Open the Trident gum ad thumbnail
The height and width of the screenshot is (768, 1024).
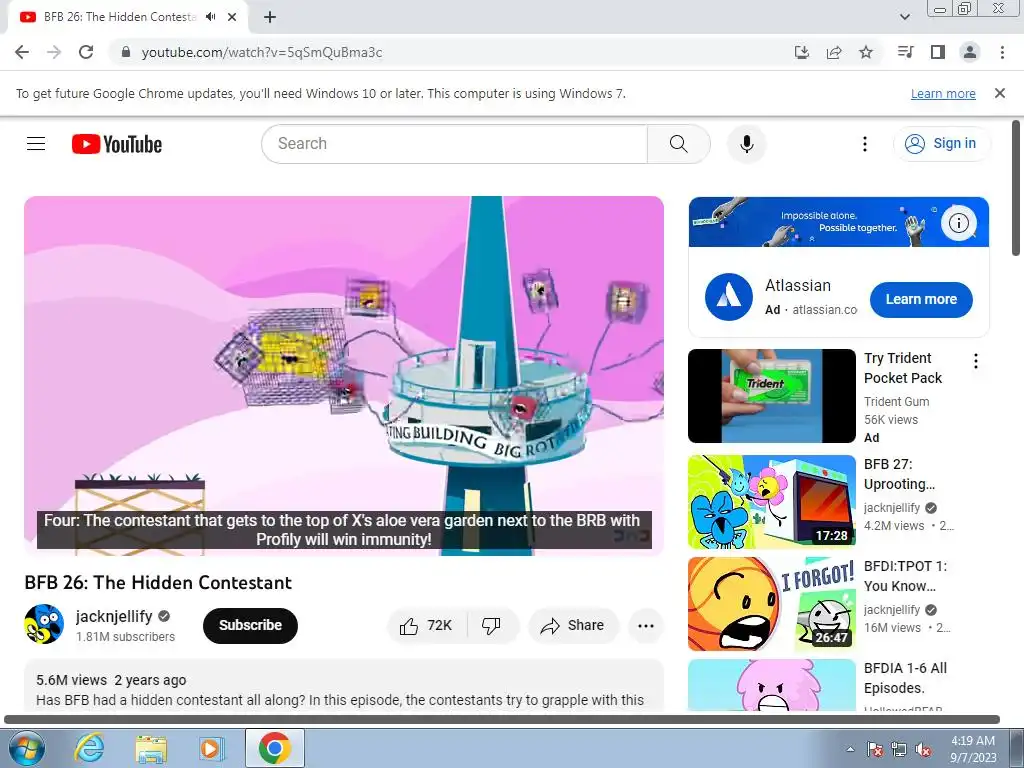(x=772, y=396)
